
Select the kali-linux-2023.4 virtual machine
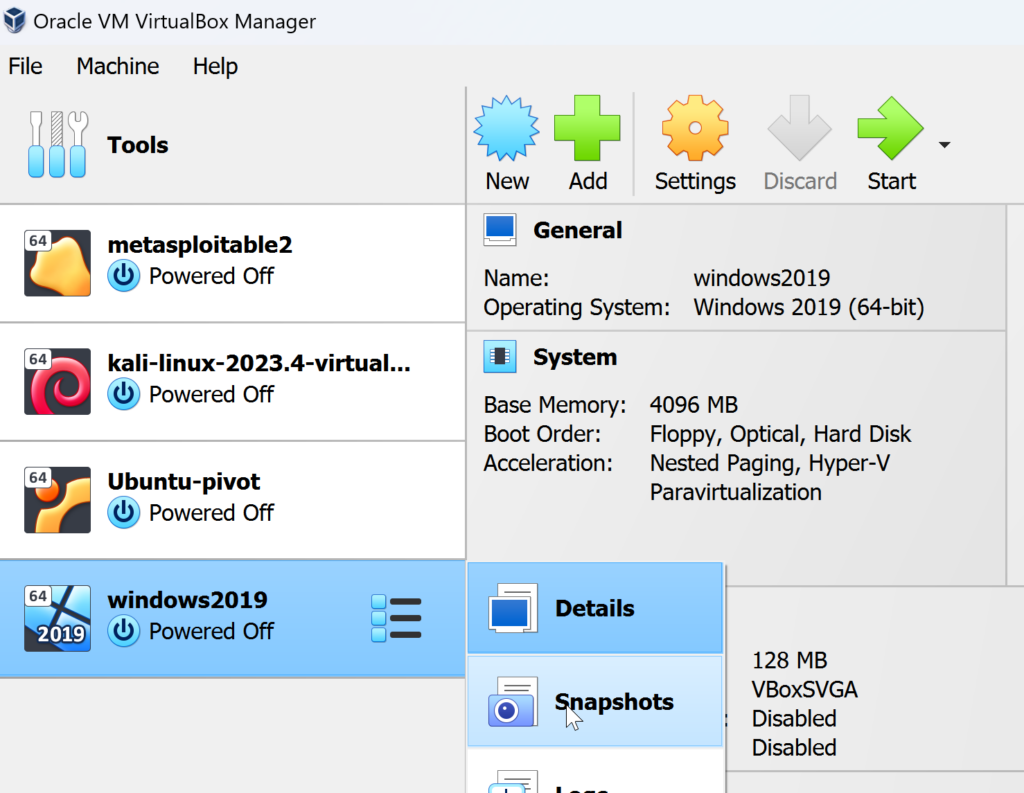tap(232, 382)
